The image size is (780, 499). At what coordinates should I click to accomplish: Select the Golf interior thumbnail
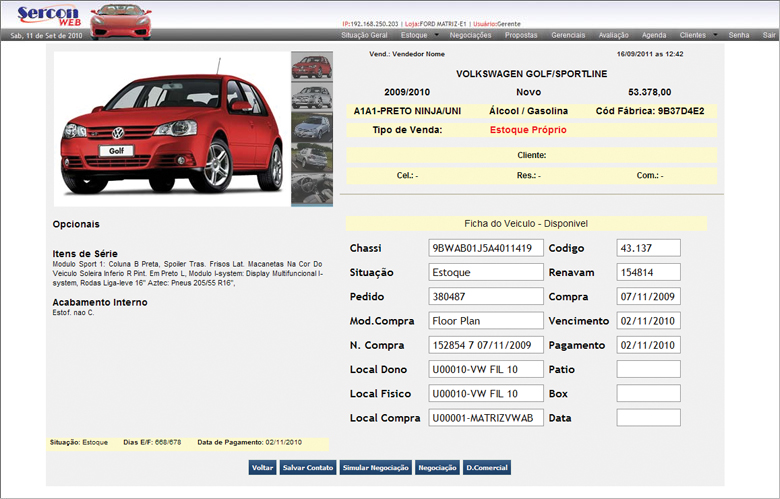312,189
